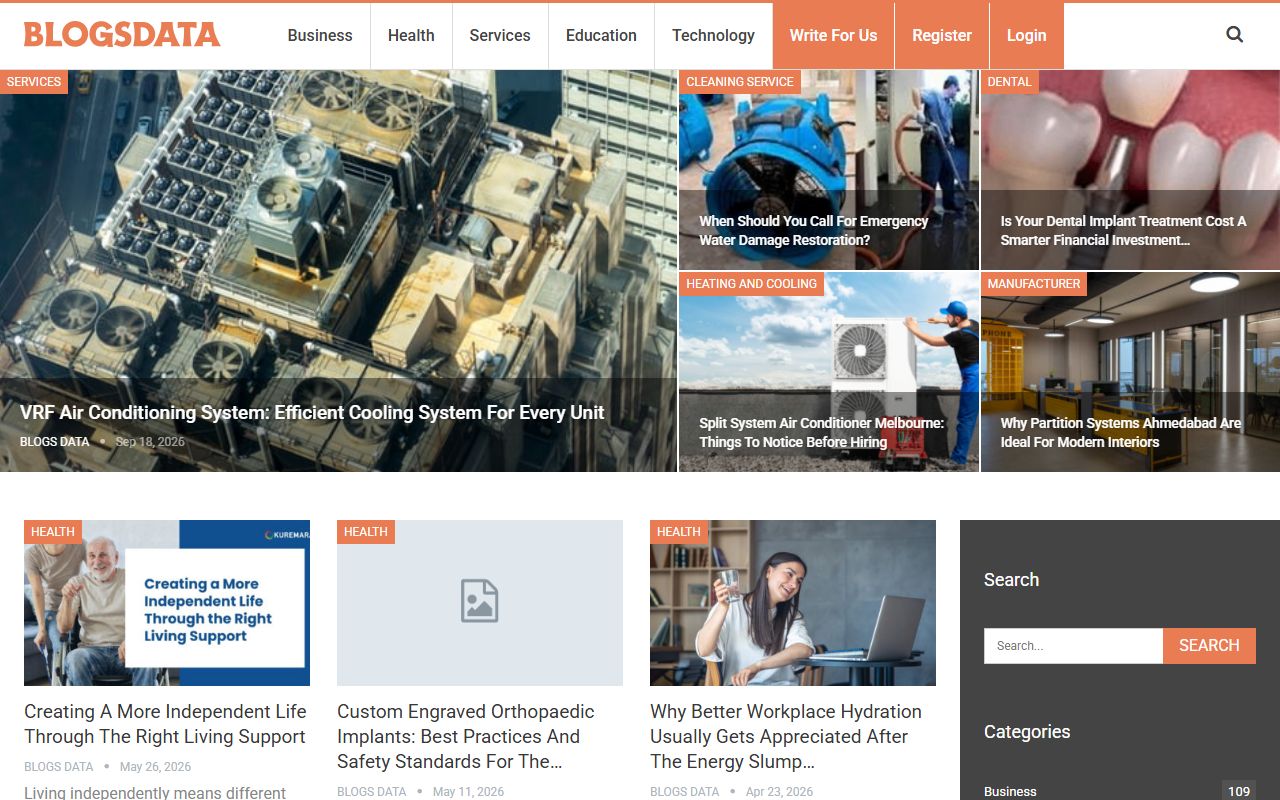Open Emergency Water Damage Restoration article
Viewport: 1280px width, 800px height.
814,230
